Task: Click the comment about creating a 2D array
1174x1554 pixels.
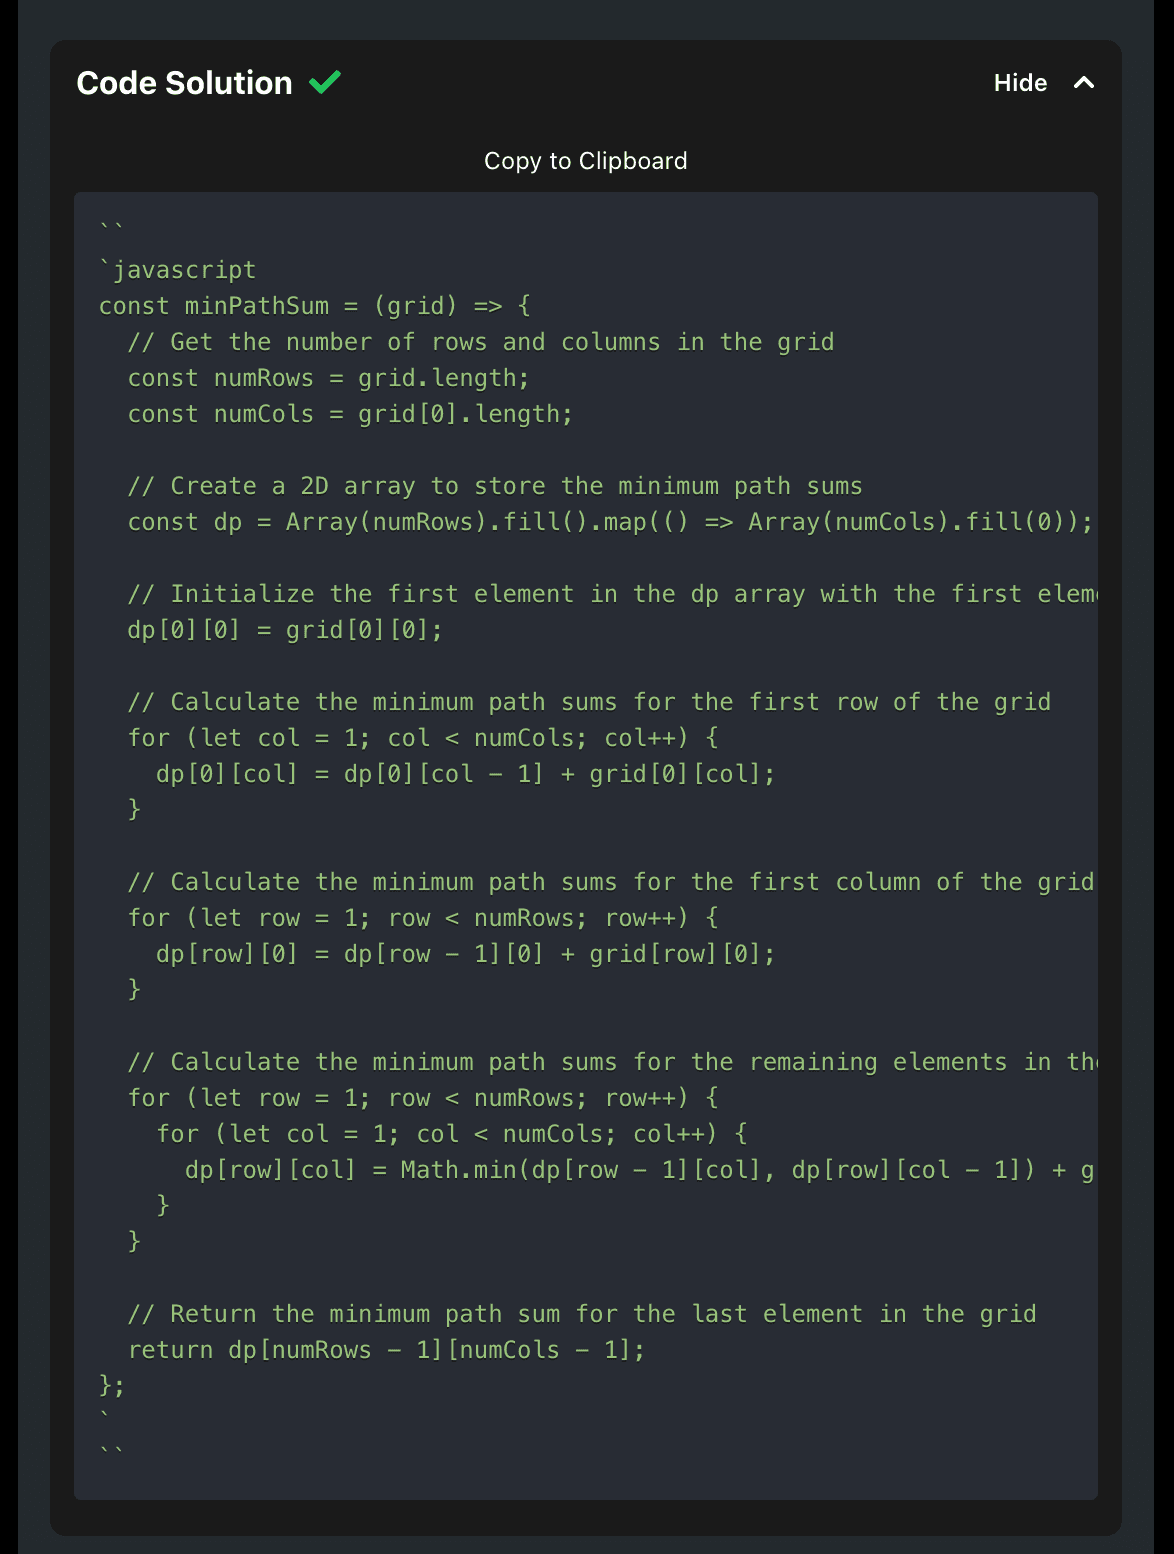Action: [x=495, y=486]
